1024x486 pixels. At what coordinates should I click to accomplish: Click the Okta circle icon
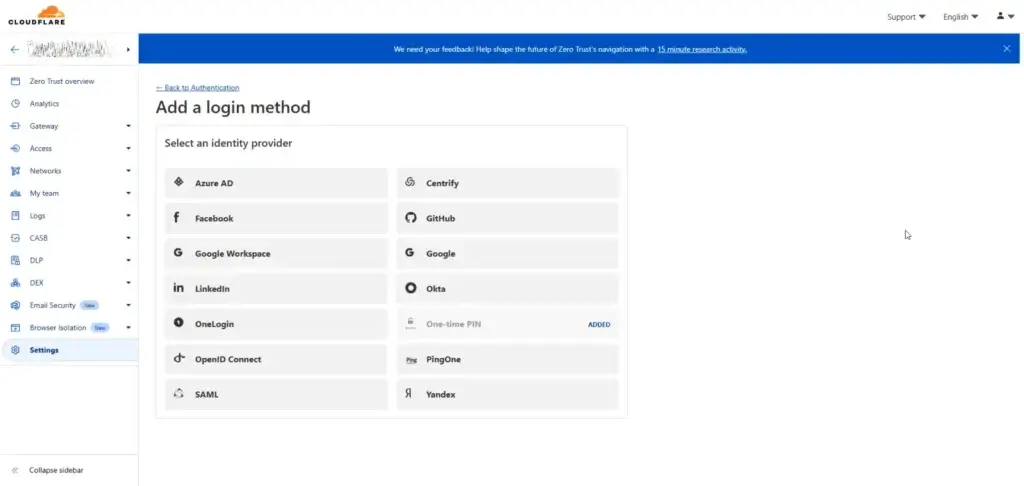pos(410,288)
